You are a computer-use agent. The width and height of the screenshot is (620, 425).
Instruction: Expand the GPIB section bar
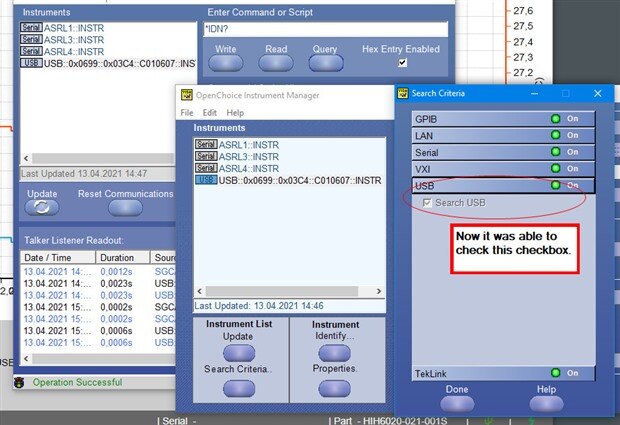[x=503, y=119]
